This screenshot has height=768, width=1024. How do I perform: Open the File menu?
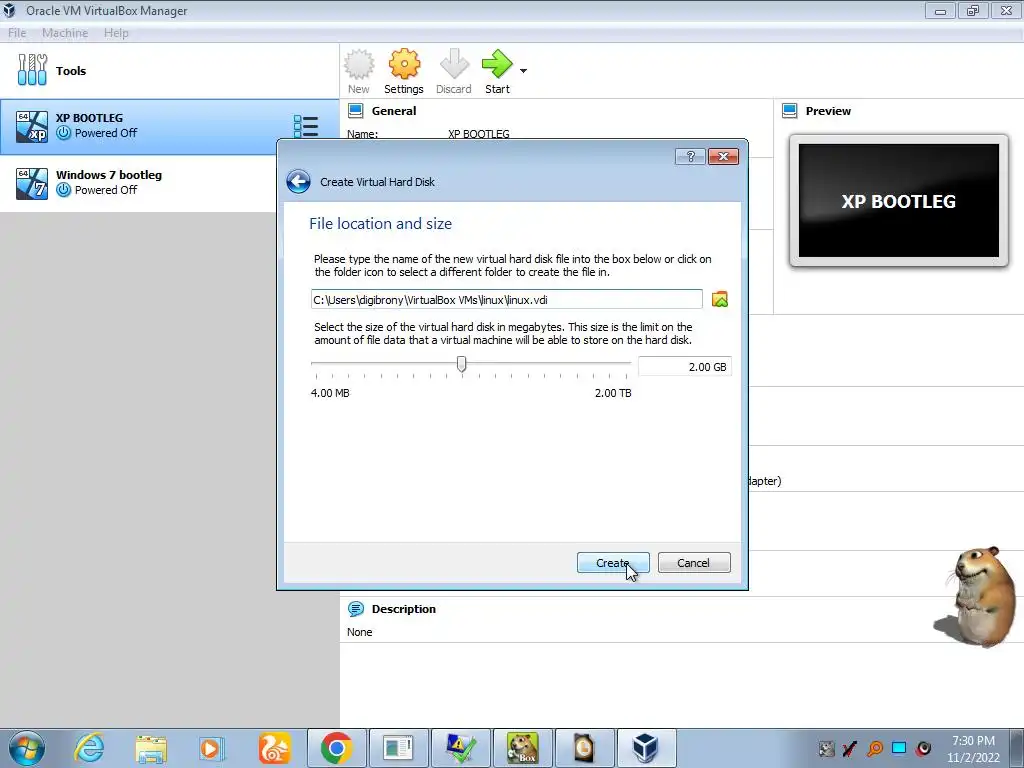coord(17,33)
